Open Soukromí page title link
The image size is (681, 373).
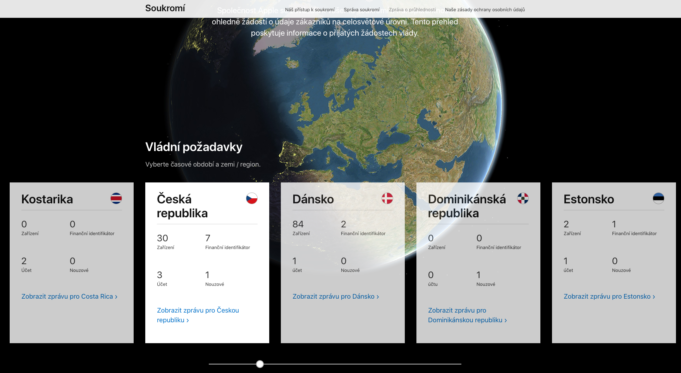click(x=165, y=8)
